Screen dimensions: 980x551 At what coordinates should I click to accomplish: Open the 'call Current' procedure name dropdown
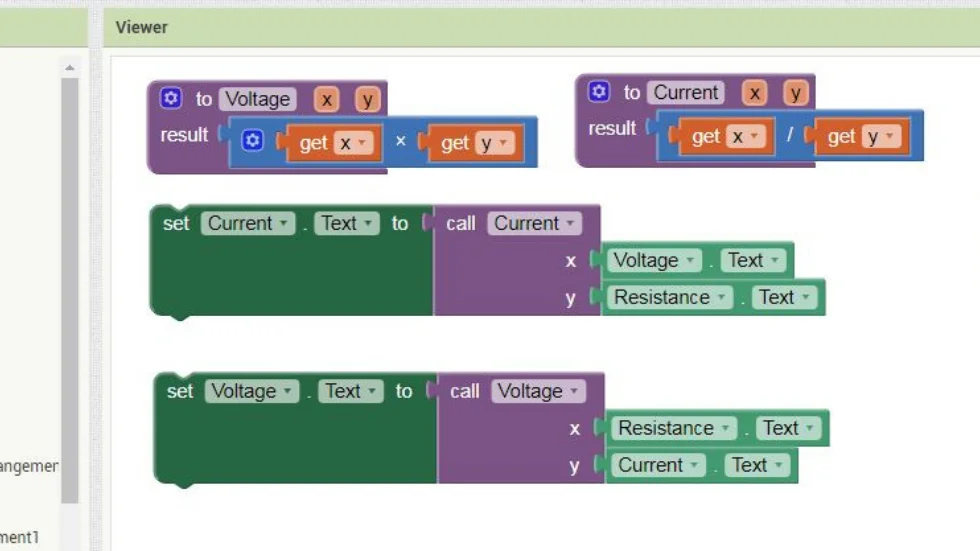click(534, 223)
